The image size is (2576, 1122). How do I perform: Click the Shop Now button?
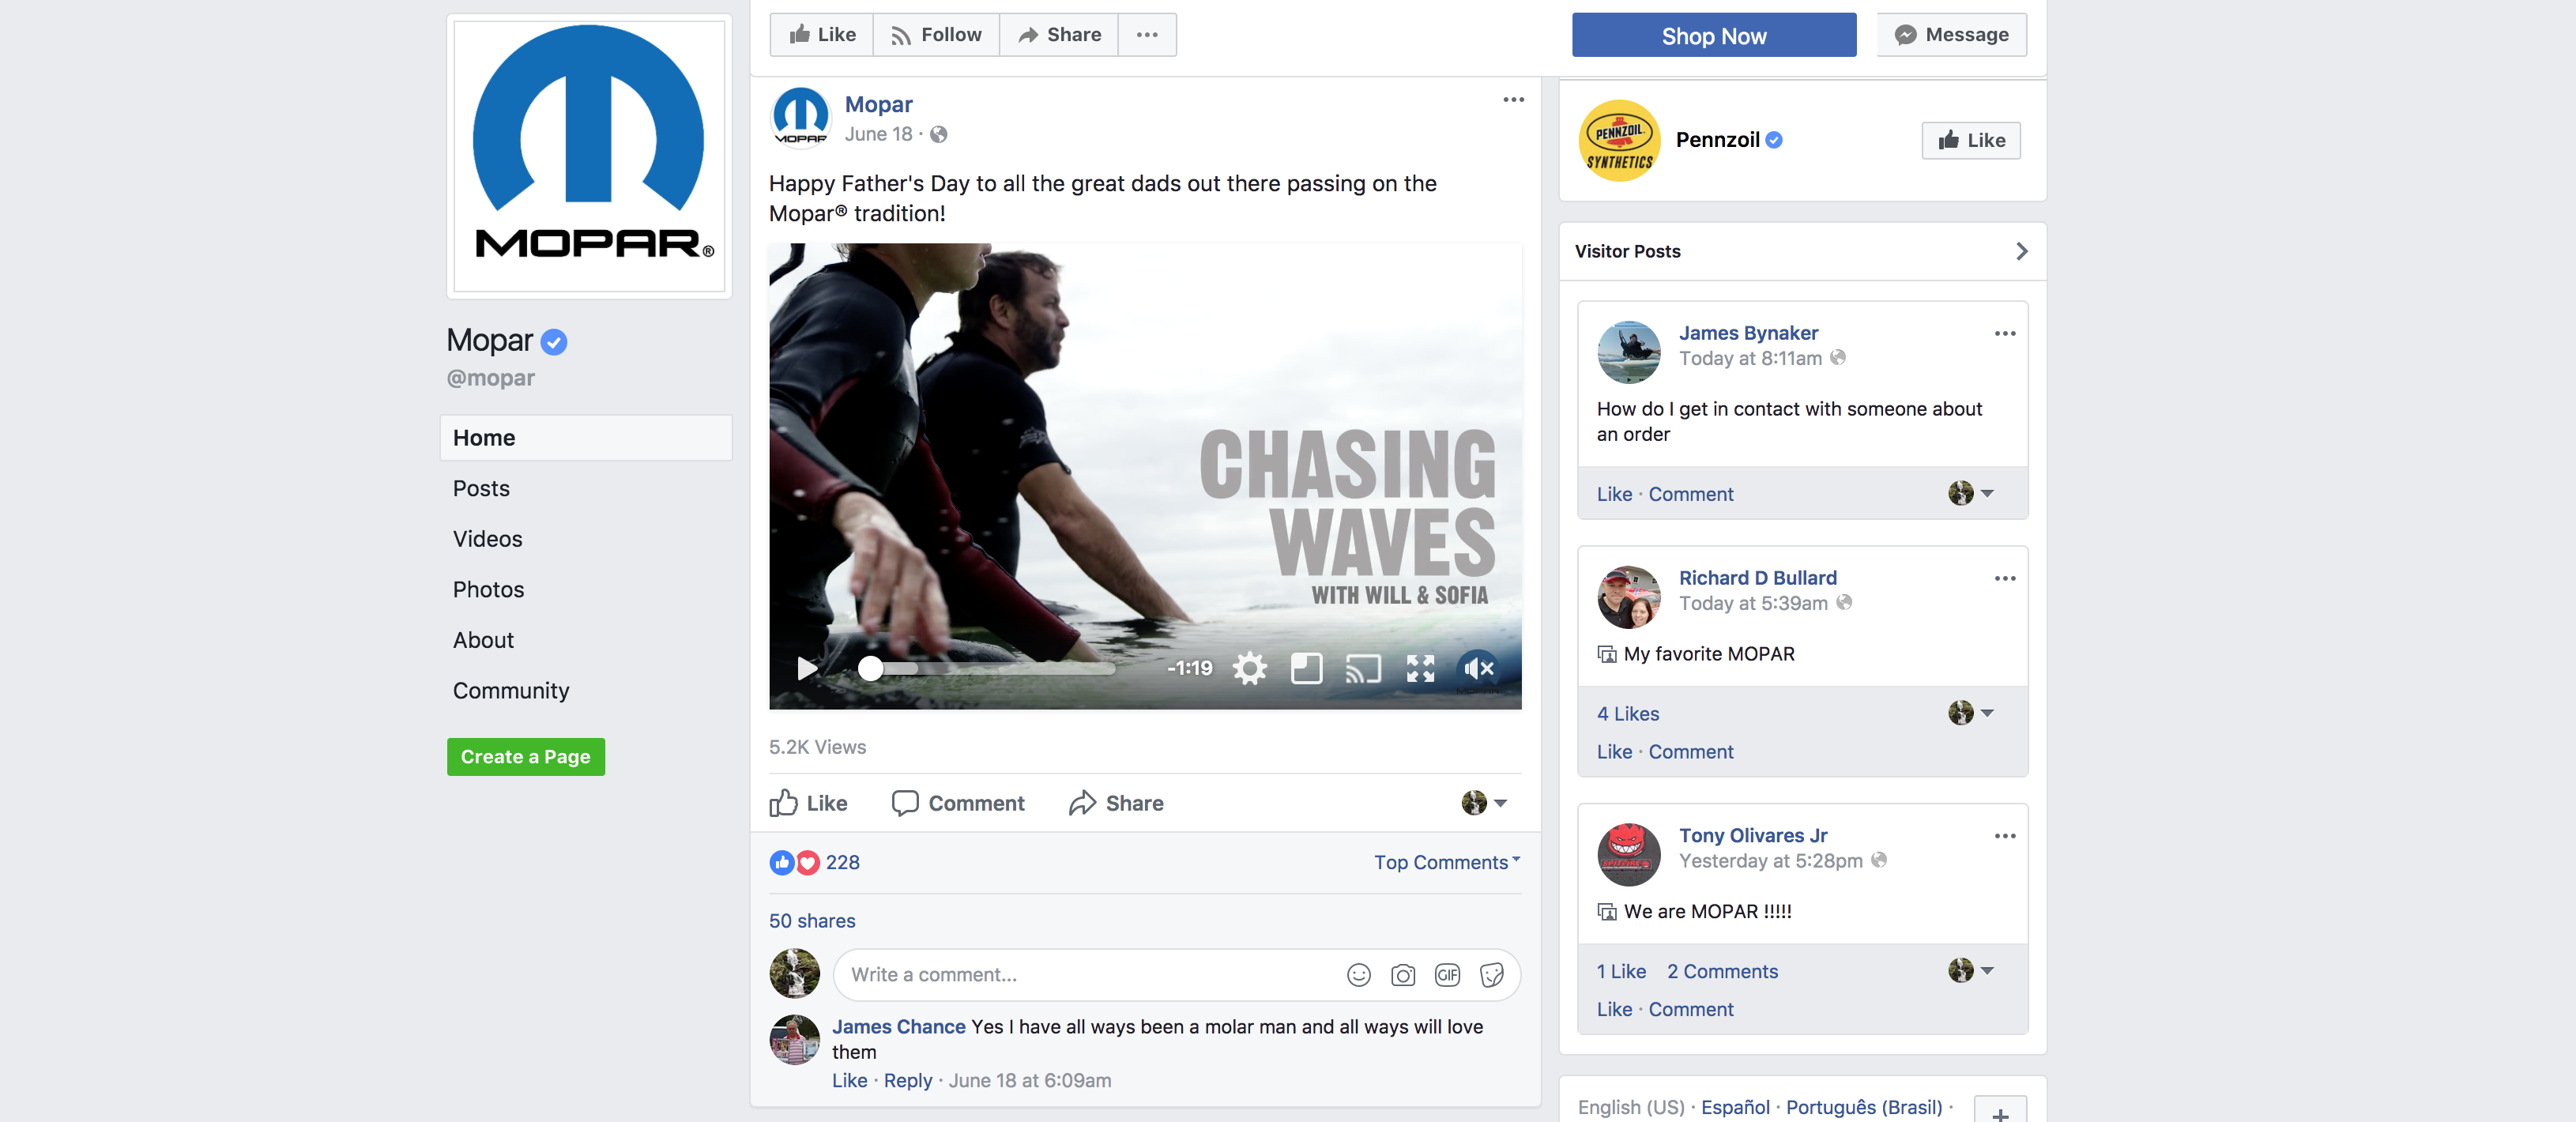click(1713, 35)
